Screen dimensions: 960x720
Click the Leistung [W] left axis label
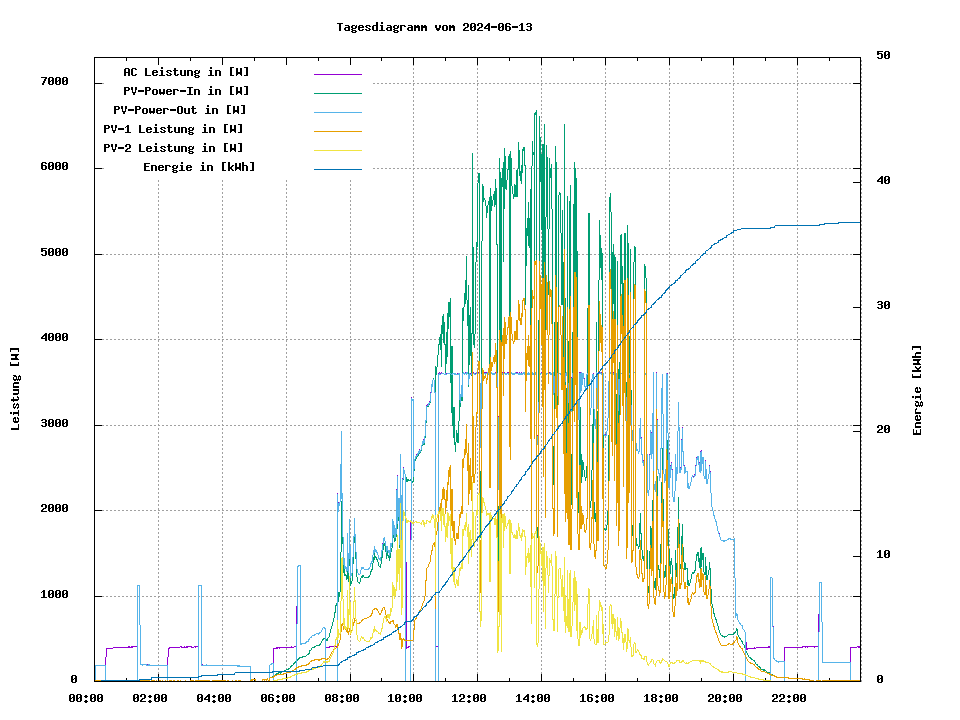16,389
